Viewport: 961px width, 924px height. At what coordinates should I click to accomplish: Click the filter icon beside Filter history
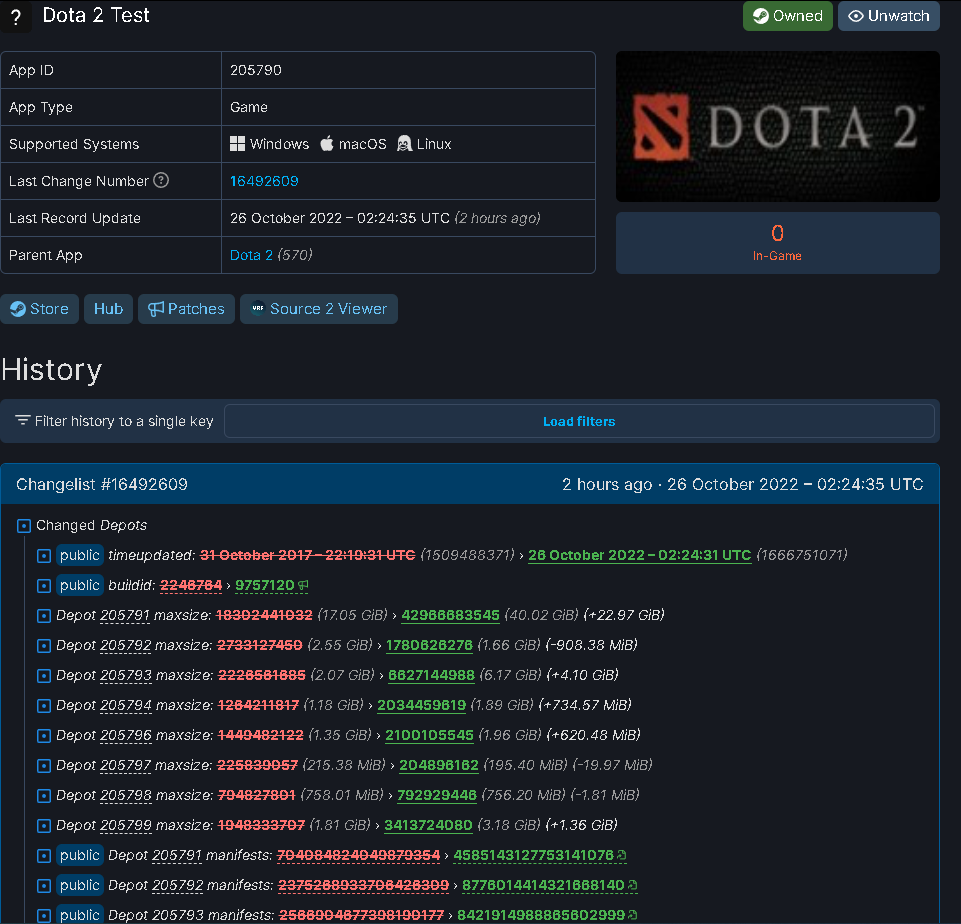23,420
